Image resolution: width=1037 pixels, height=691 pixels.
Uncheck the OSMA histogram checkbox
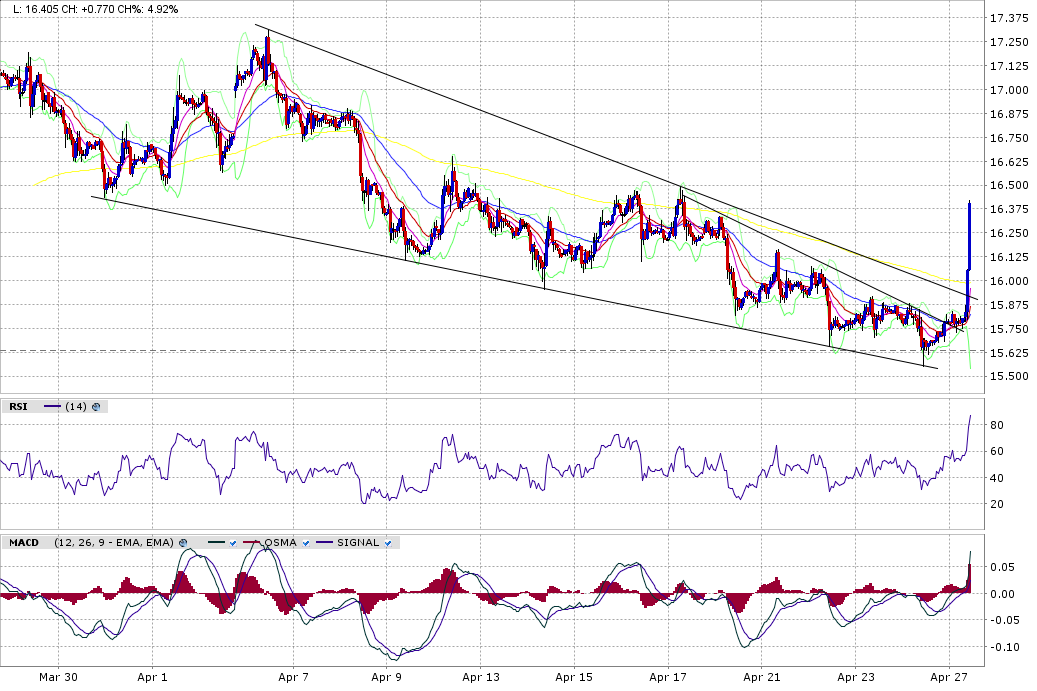[x=306, y=543]
